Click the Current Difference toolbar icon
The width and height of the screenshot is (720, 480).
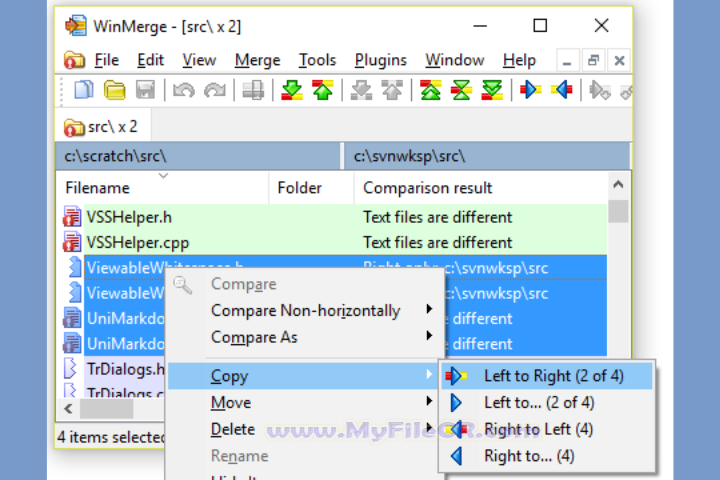tap(461, 90)
